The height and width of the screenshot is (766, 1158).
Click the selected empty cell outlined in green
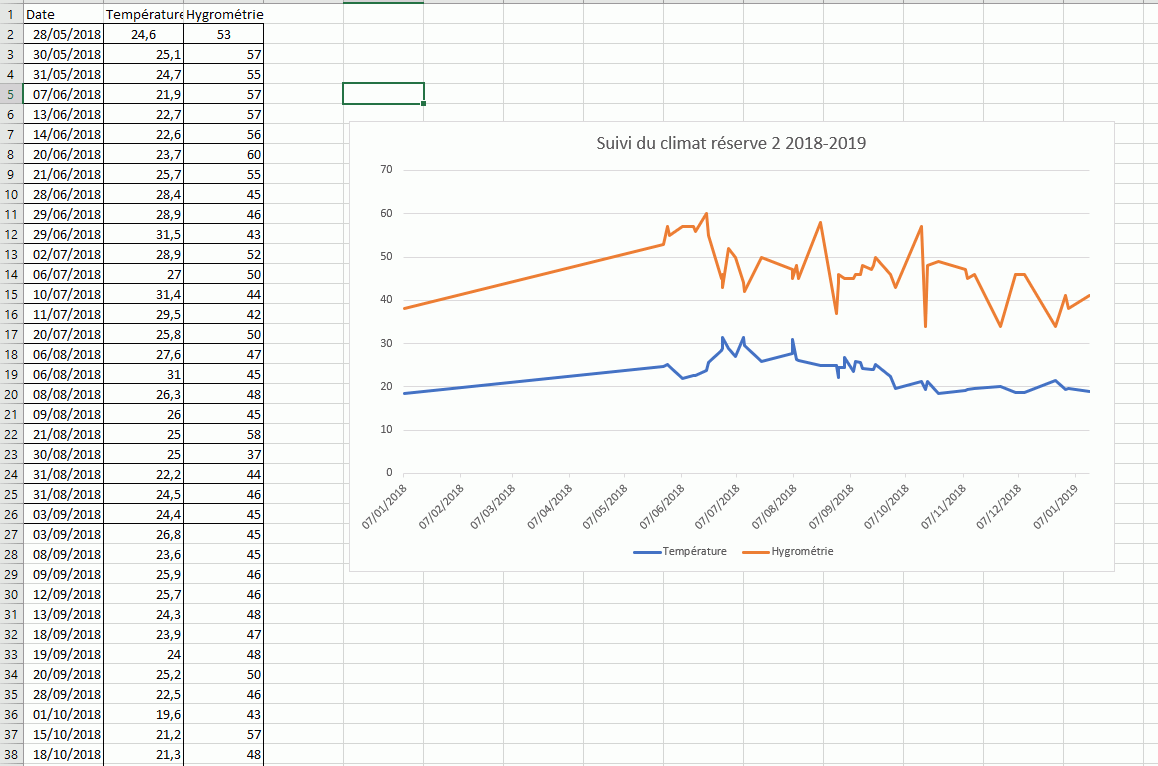coord(383,94)
